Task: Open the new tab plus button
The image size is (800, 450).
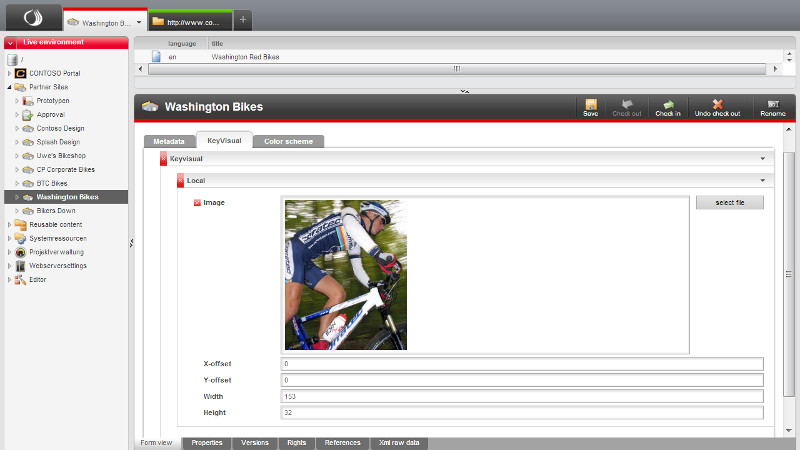Action: click(243, 20)
